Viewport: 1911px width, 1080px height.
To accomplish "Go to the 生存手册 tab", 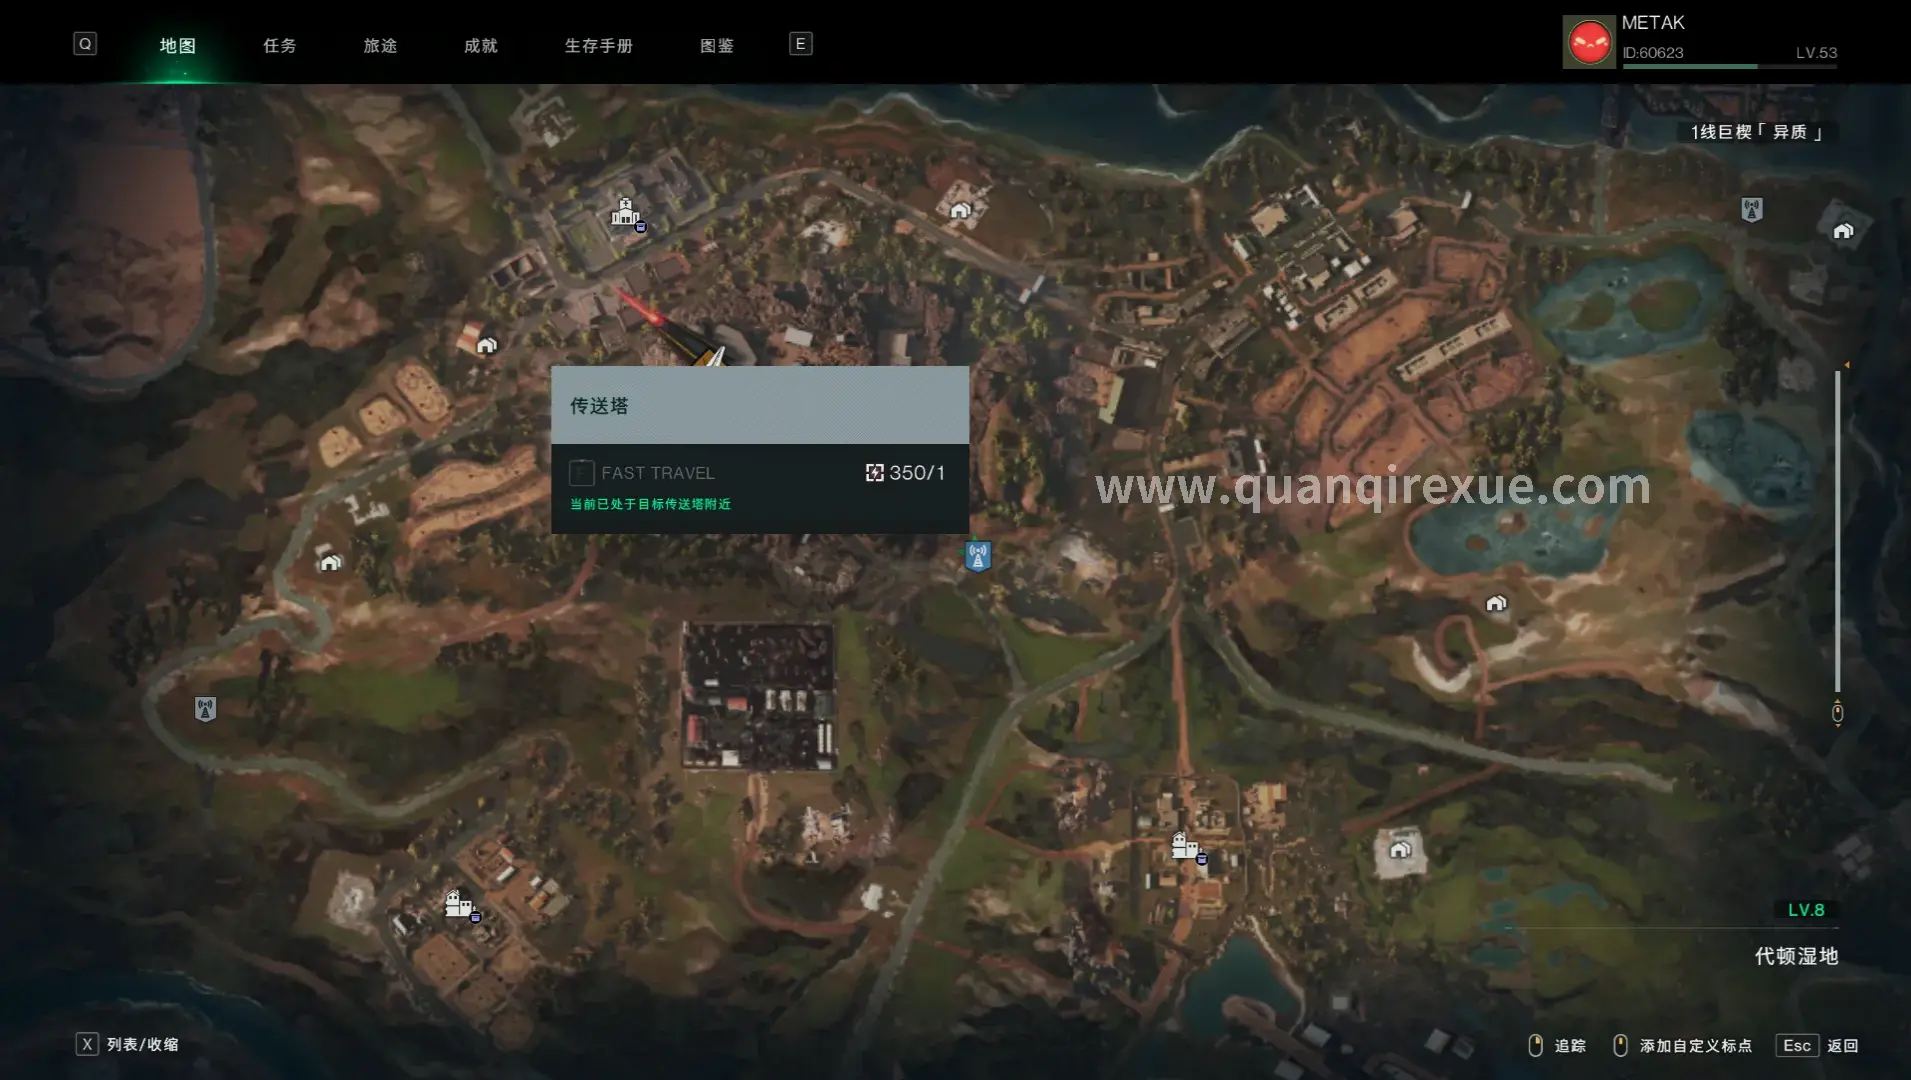I will [598, 46].
